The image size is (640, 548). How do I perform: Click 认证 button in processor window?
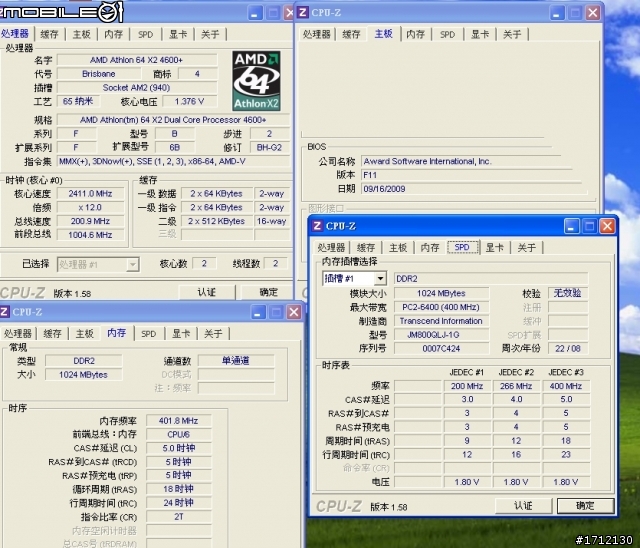pos(207,292)
